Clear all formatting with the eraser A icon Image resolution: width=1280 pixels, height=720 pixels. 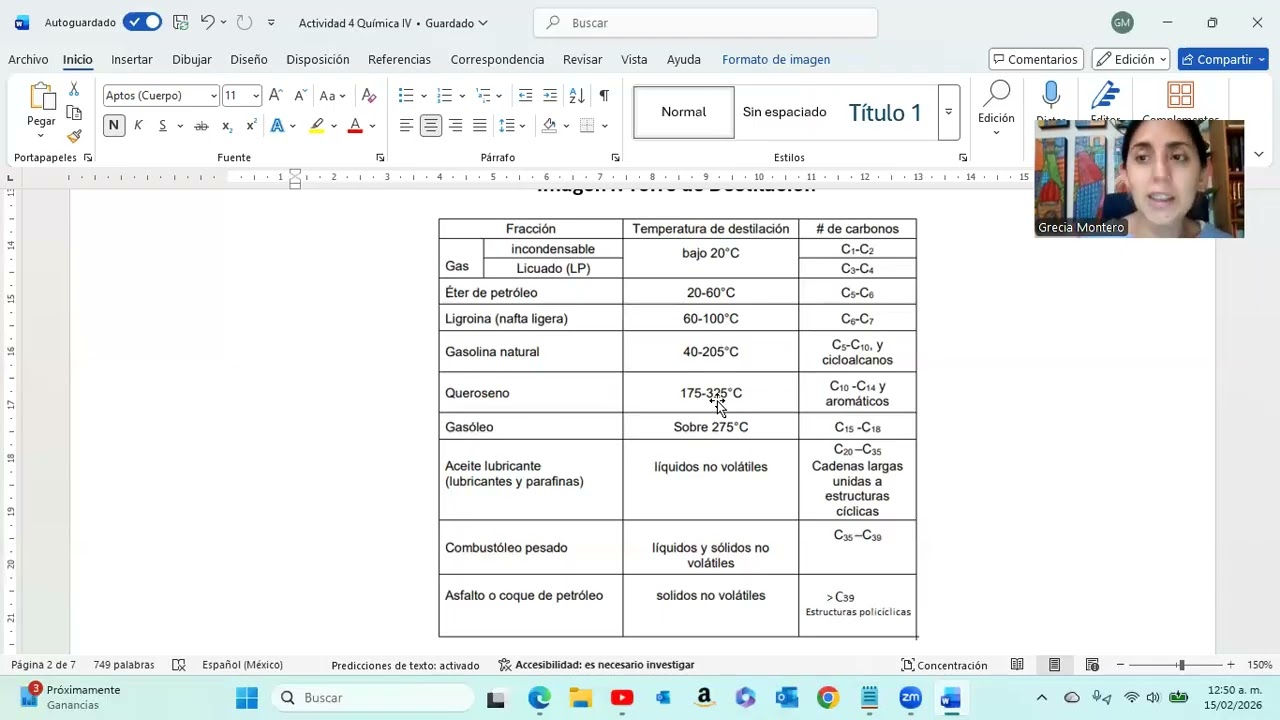pos(368,95)
